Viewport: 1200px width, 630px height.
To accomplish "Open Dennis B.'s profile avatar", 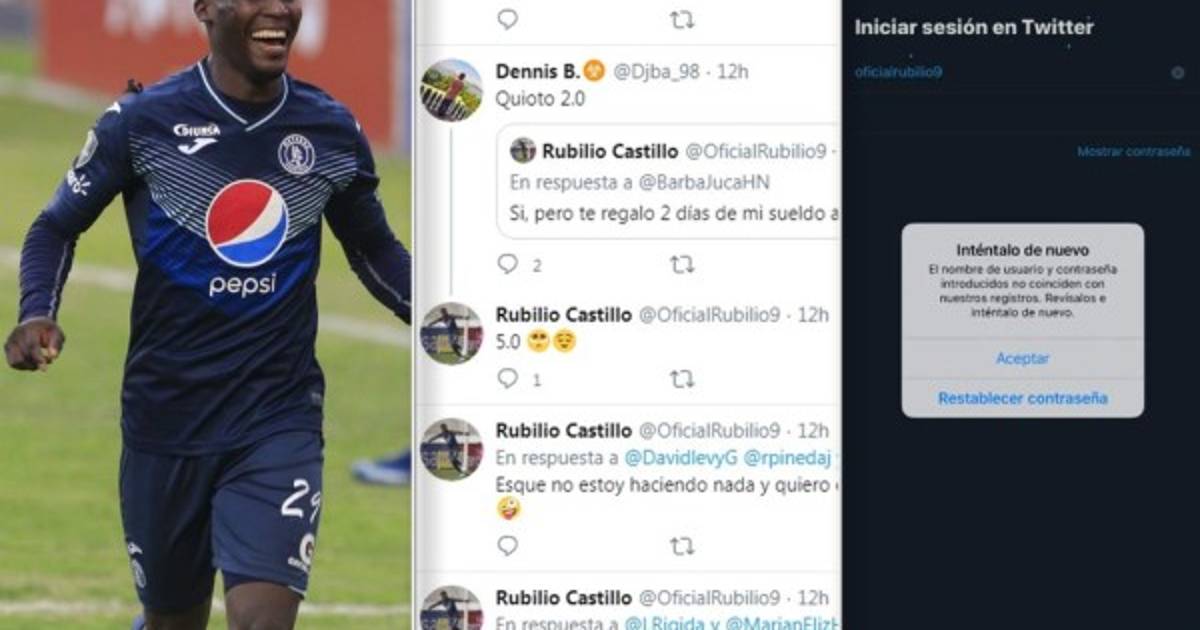I will point(451,90).
